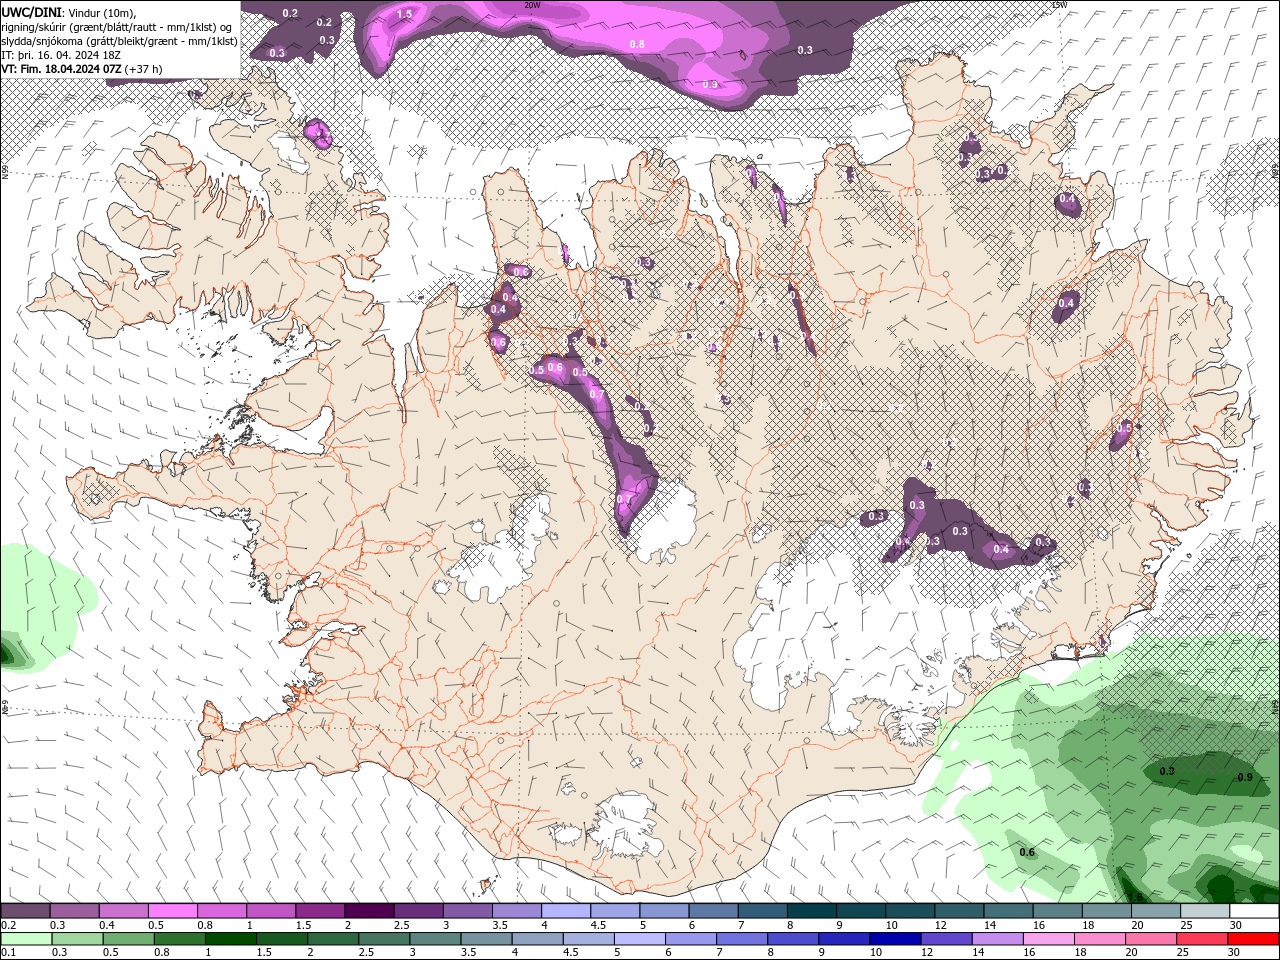Click dark purple snow swatch between 2 and 2.5

[369, 911]
